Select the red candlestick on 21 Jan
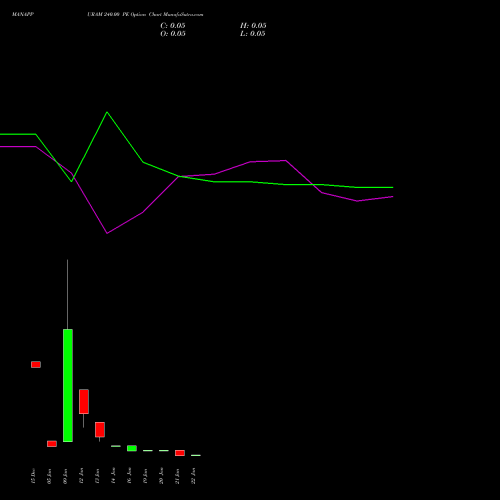Screen dimensions: 500x500 pyautogui.click(x=180, y=453)
